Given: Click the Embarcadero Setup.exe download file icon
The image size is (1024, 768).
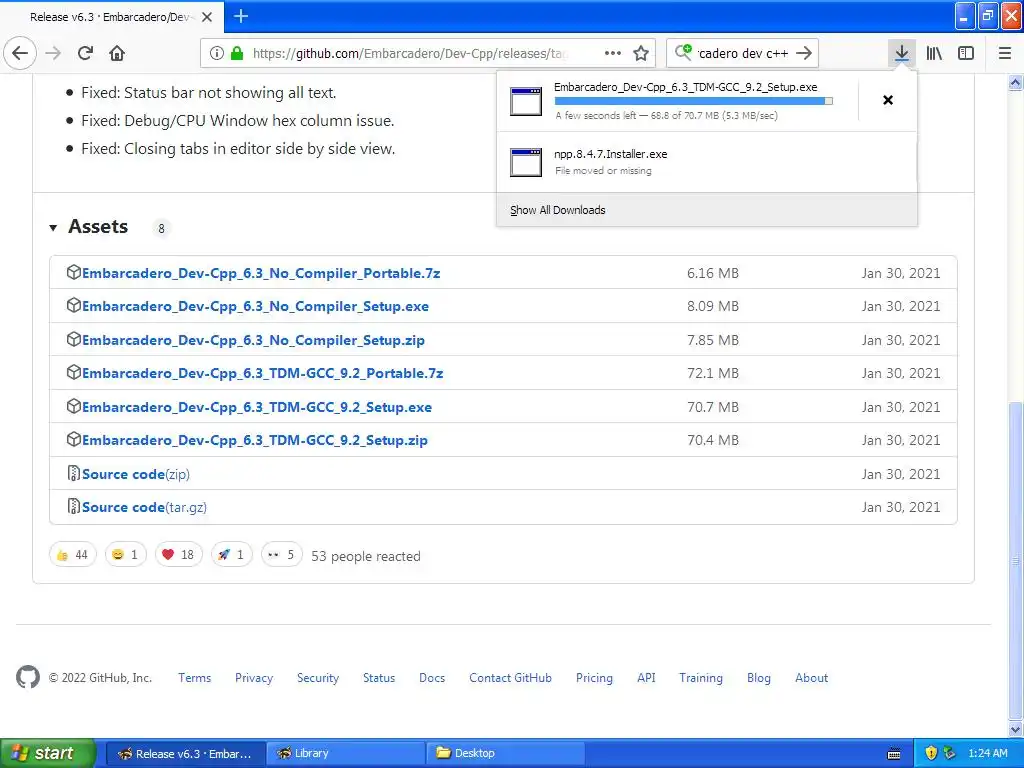Looking at the screenshot, I should [526, 101].
